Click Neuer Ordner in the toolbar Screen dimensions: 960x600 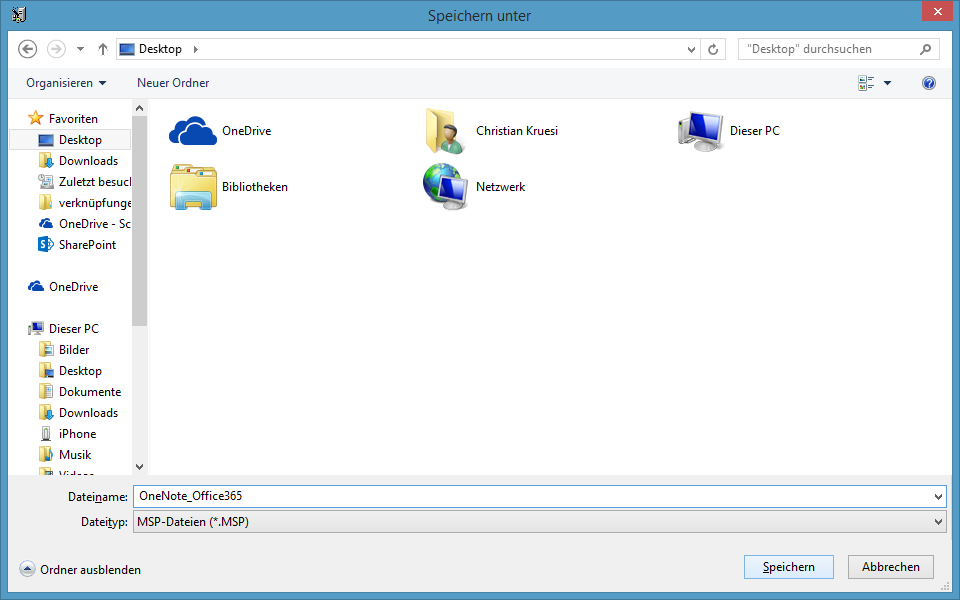coord(173,83)
